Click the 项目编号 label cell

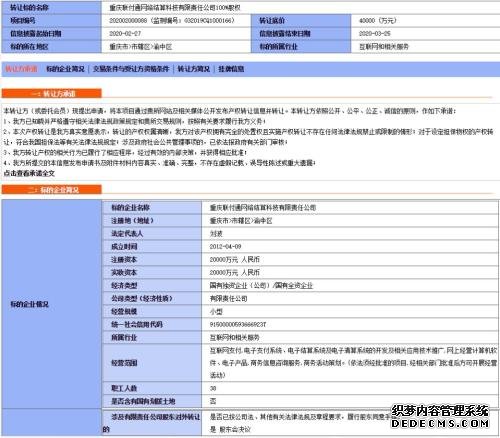point(52,21)
